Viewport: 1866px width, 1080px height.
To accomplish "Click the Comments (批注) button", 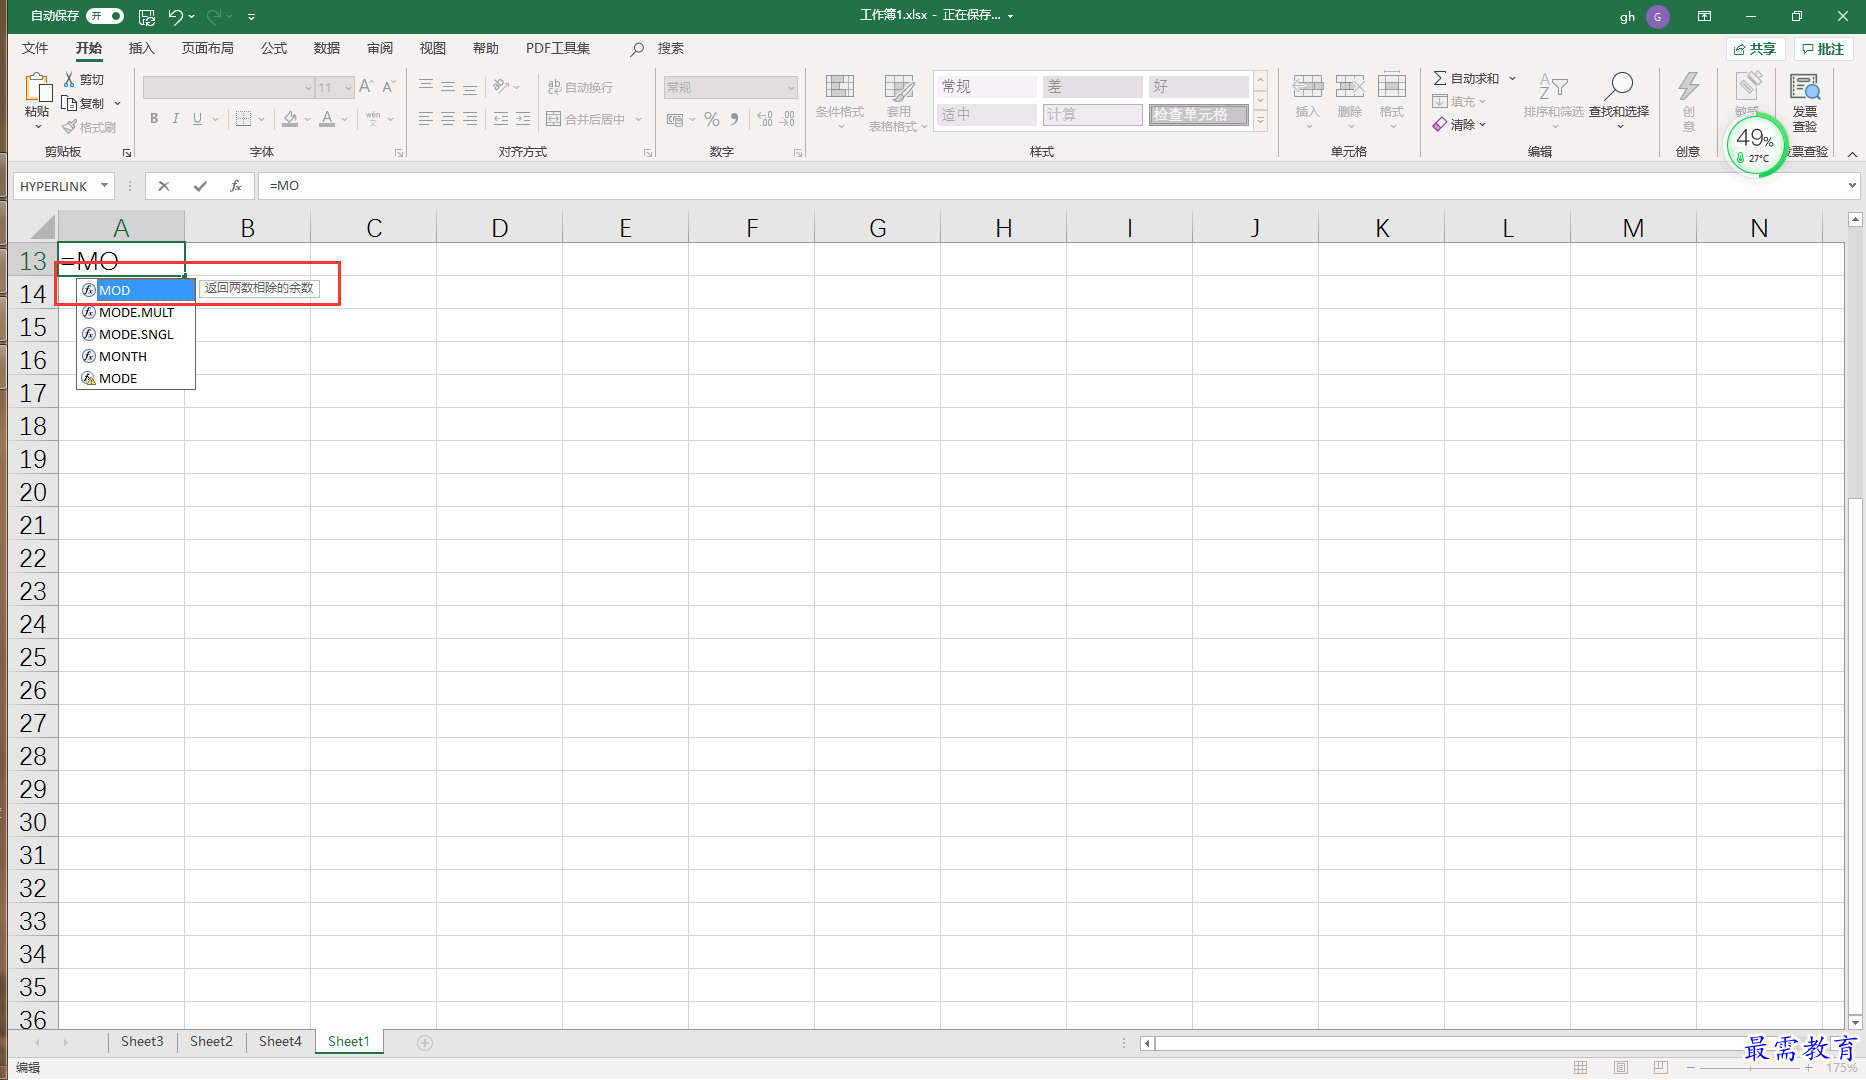I will [1823, 49].
